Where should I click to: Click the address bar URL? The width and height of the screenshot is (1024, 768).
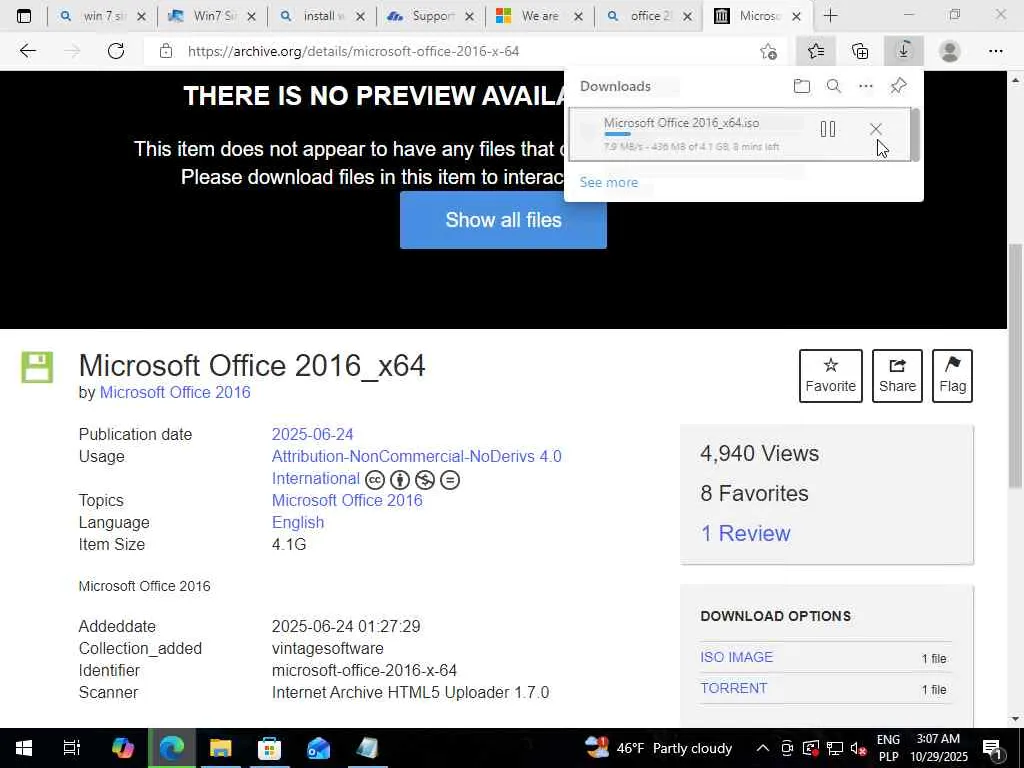click(x=353, y=51)
